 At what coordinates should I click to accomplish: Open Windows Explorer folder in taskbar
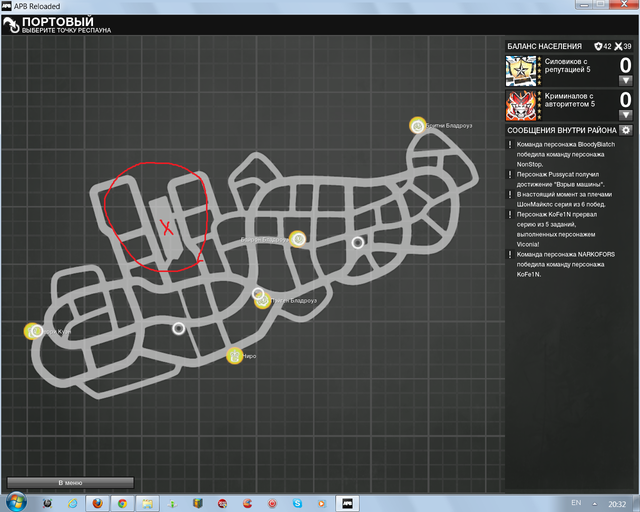point(147,503)
